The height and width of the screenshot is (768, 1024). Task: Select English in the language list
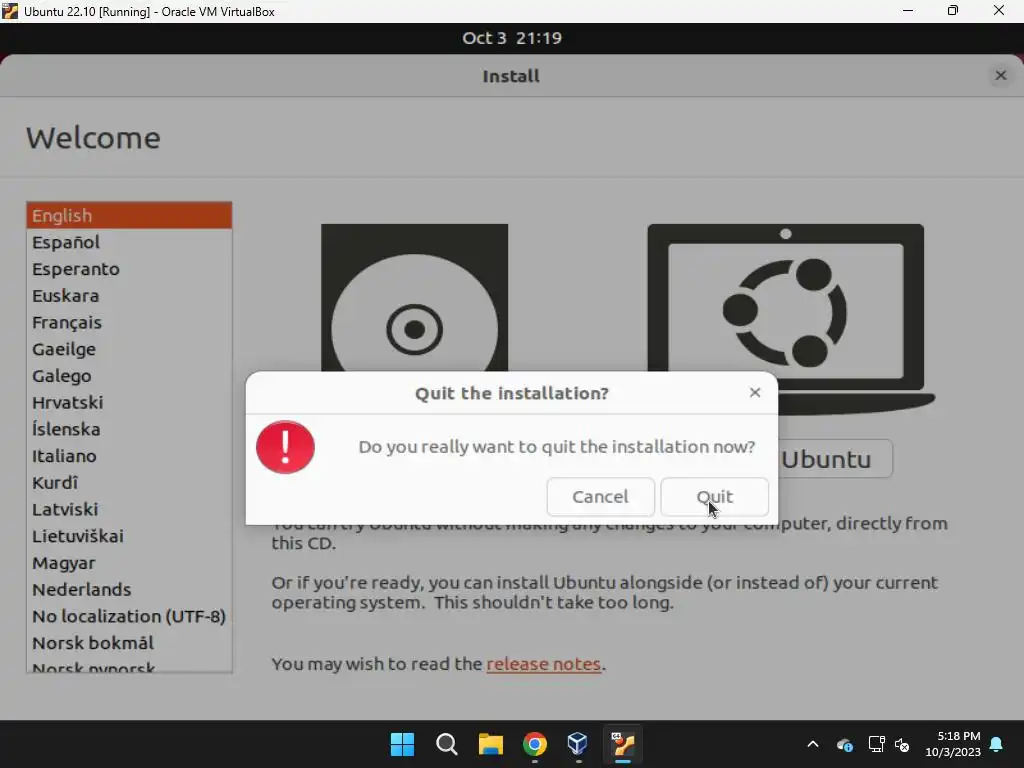[129, 216]
